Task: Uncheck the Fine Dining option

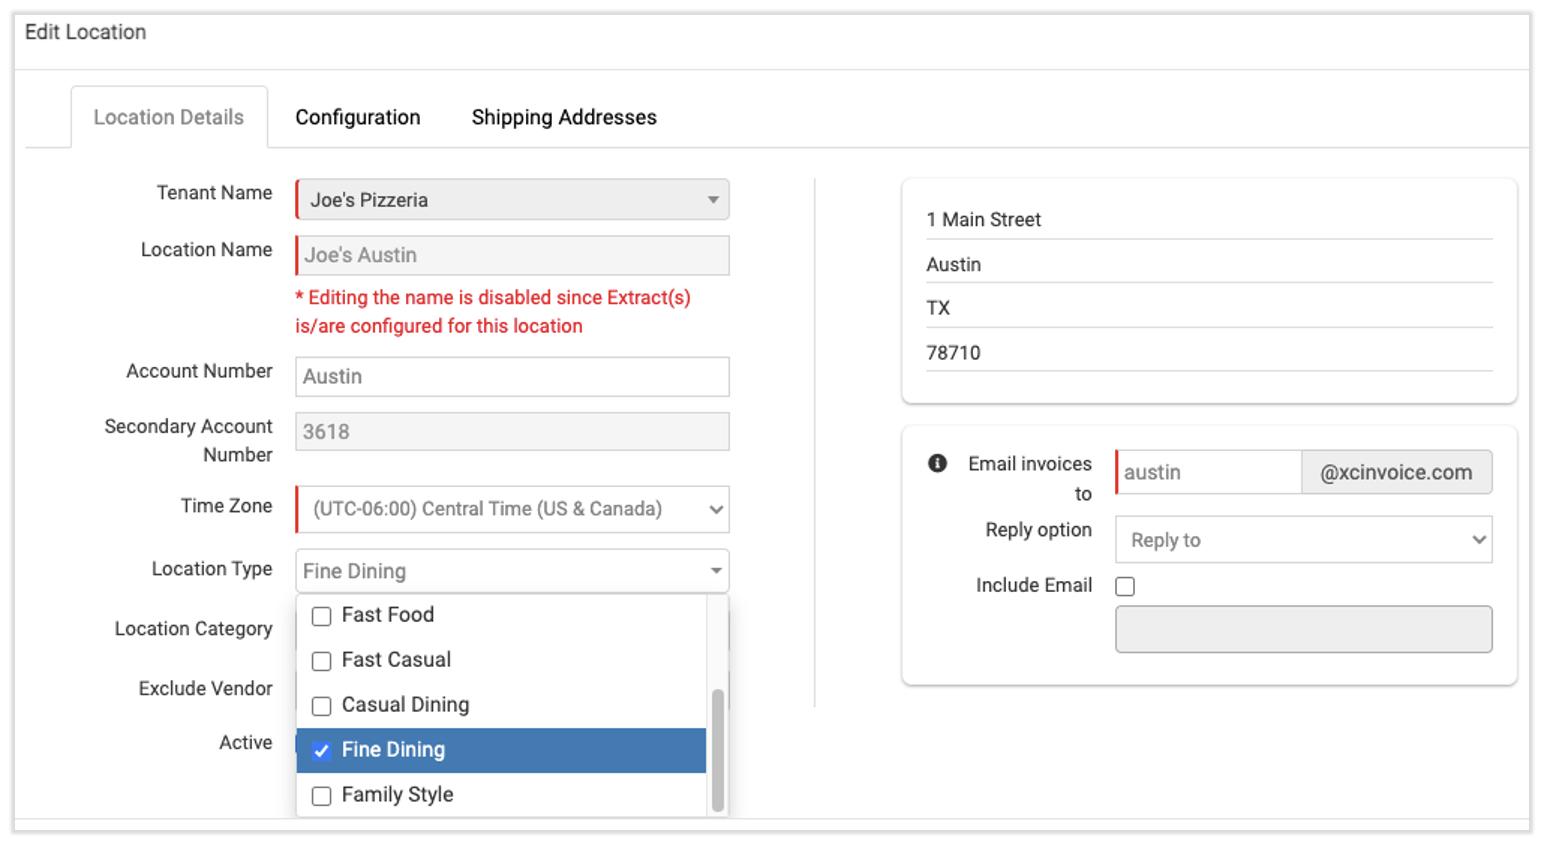Action: point(321,751)
